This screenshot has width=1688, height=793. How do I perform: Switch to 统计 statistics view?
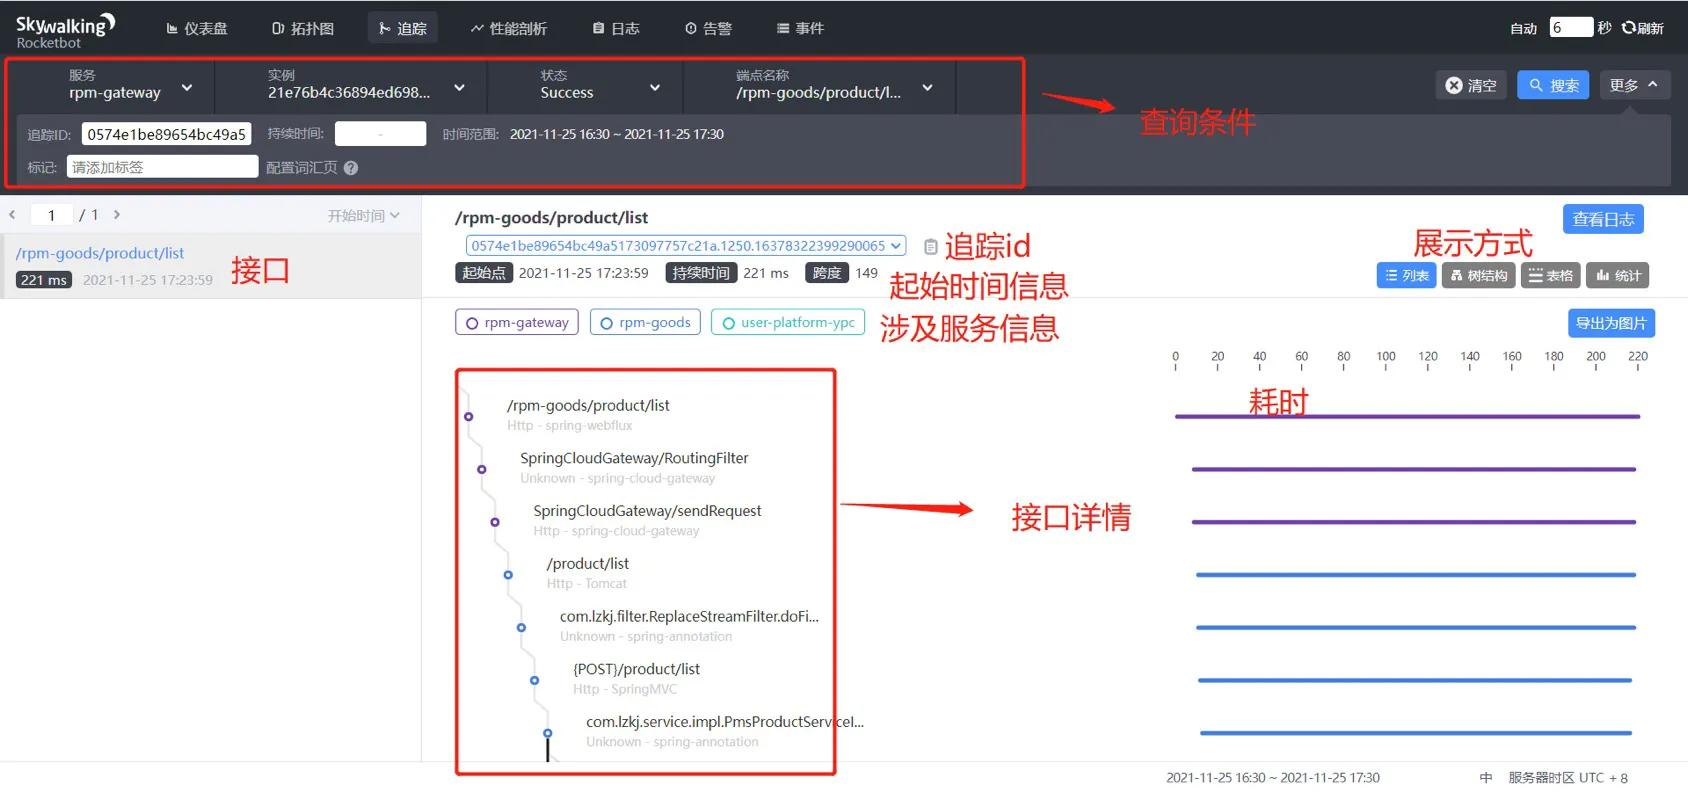[x=1619, y=275]
